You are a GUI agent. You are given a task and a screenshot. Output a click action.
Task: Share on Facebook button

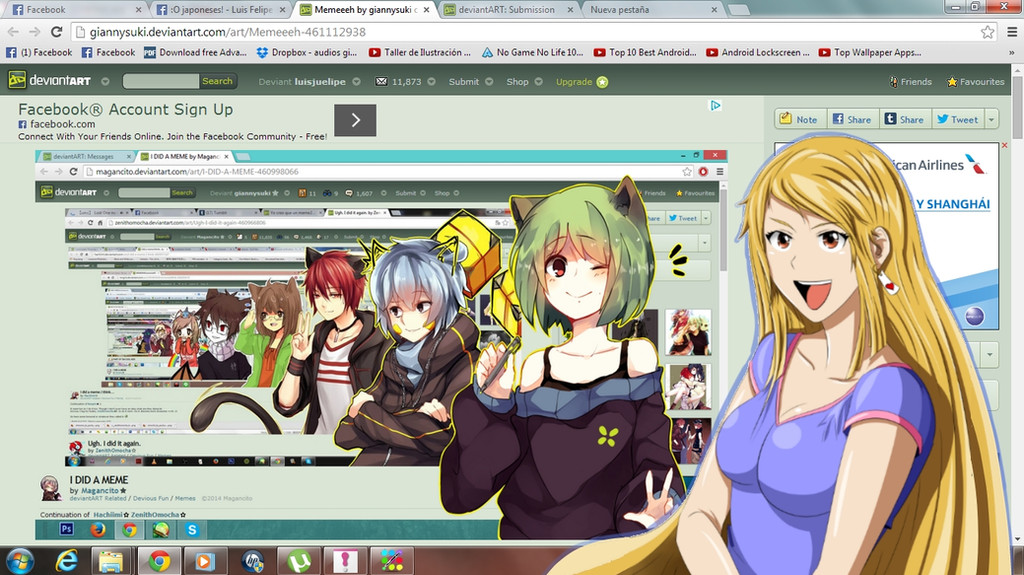852,119
